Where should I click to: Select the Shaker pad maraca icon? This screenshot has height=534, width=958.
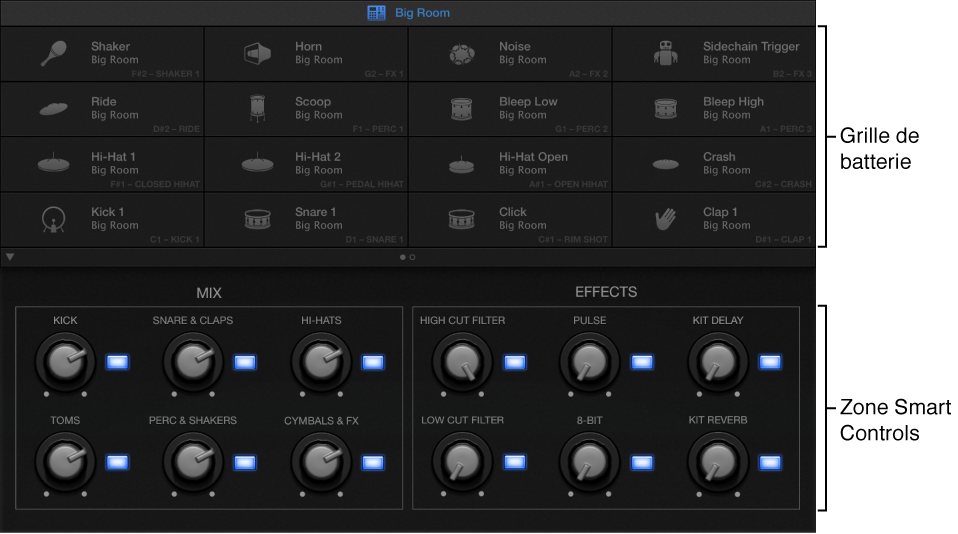coord(54,53)
